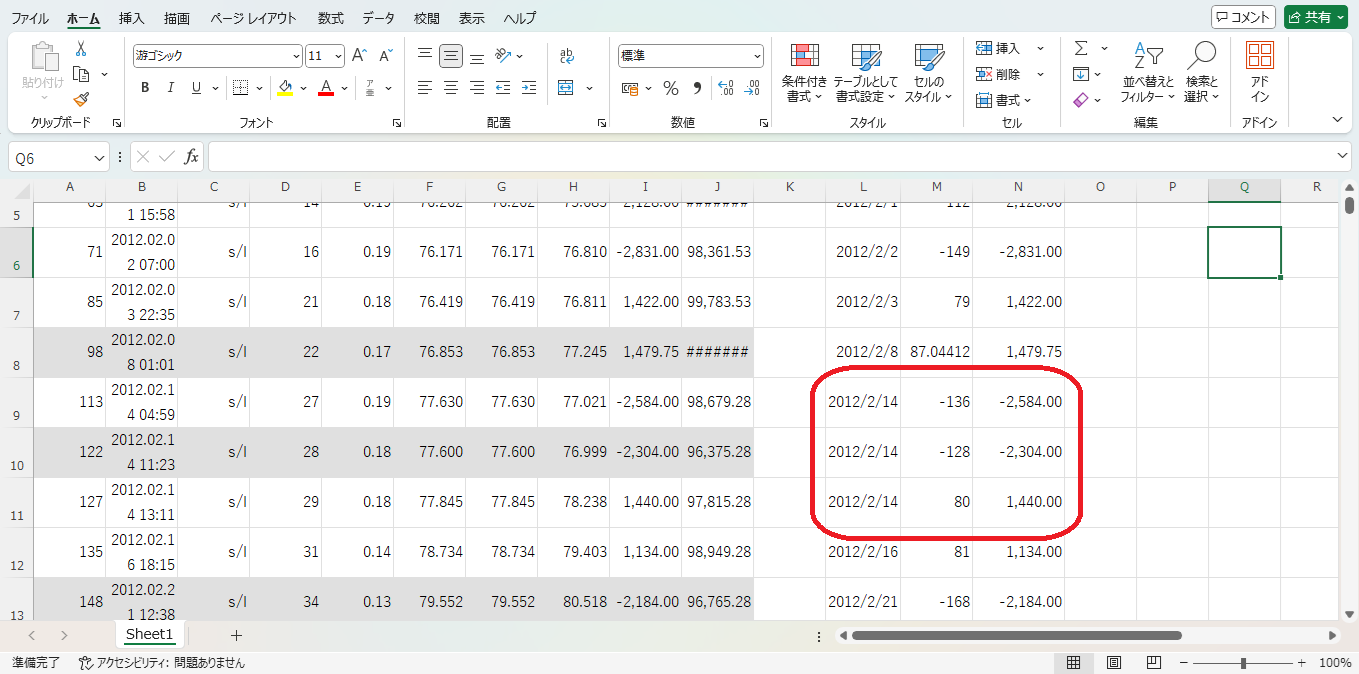1359x674 pixels.
Task: Switch to Page Layout view in status bar
Action: pos(1113,663)
